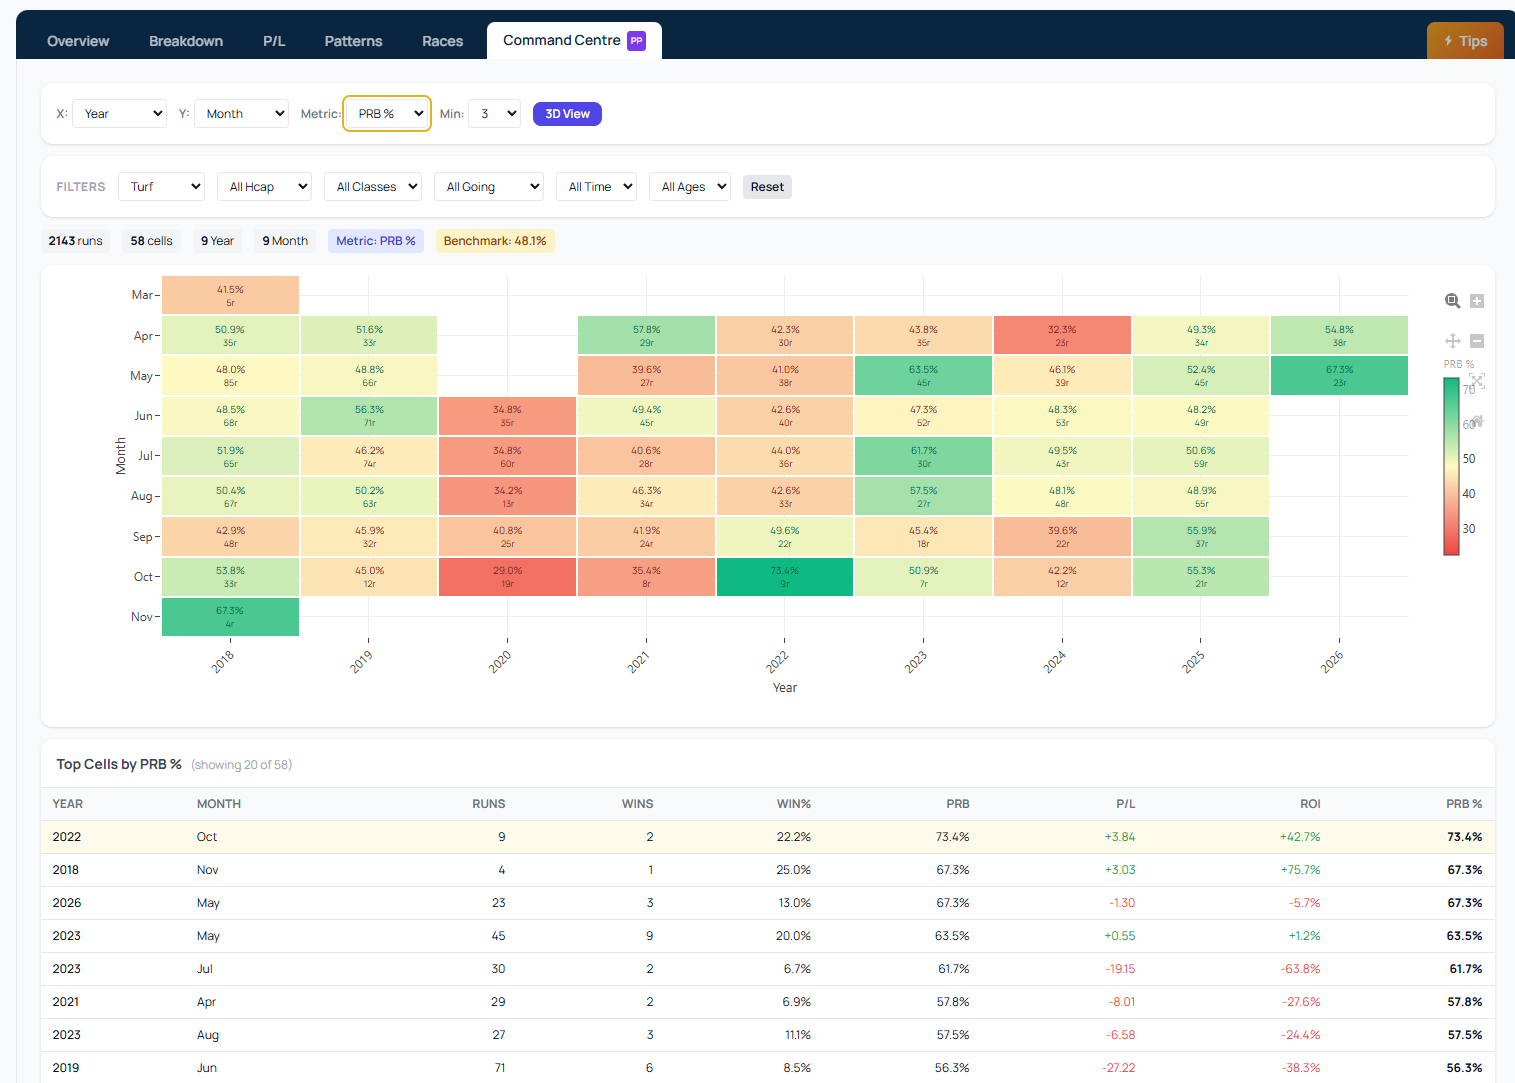
Task: Select the 2022 Oct table row
Action: coord(768,837)
